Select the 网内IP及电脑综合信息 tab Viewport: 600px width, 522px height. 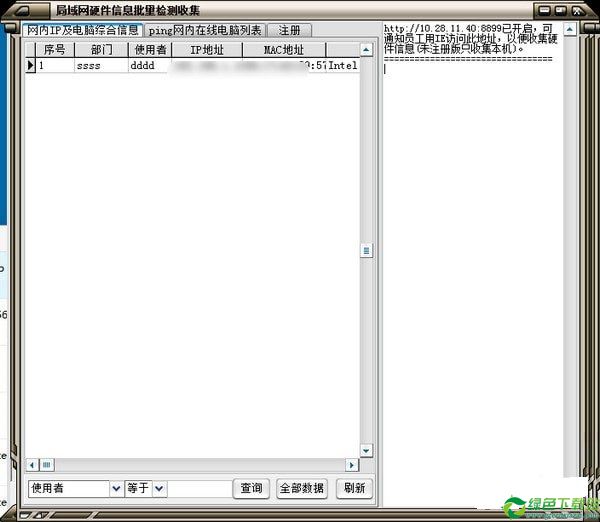point(83,30)
